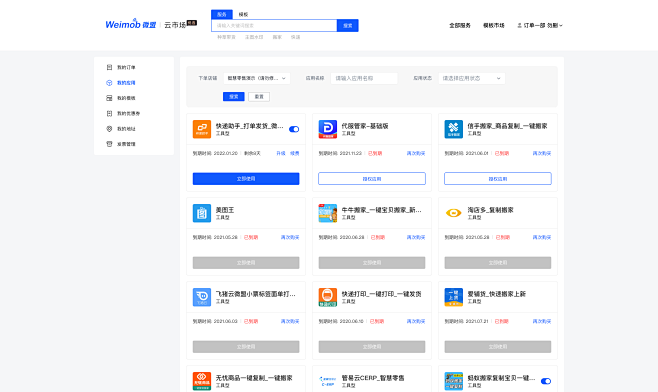Switch to the 服务 search tab

[222, 14]
